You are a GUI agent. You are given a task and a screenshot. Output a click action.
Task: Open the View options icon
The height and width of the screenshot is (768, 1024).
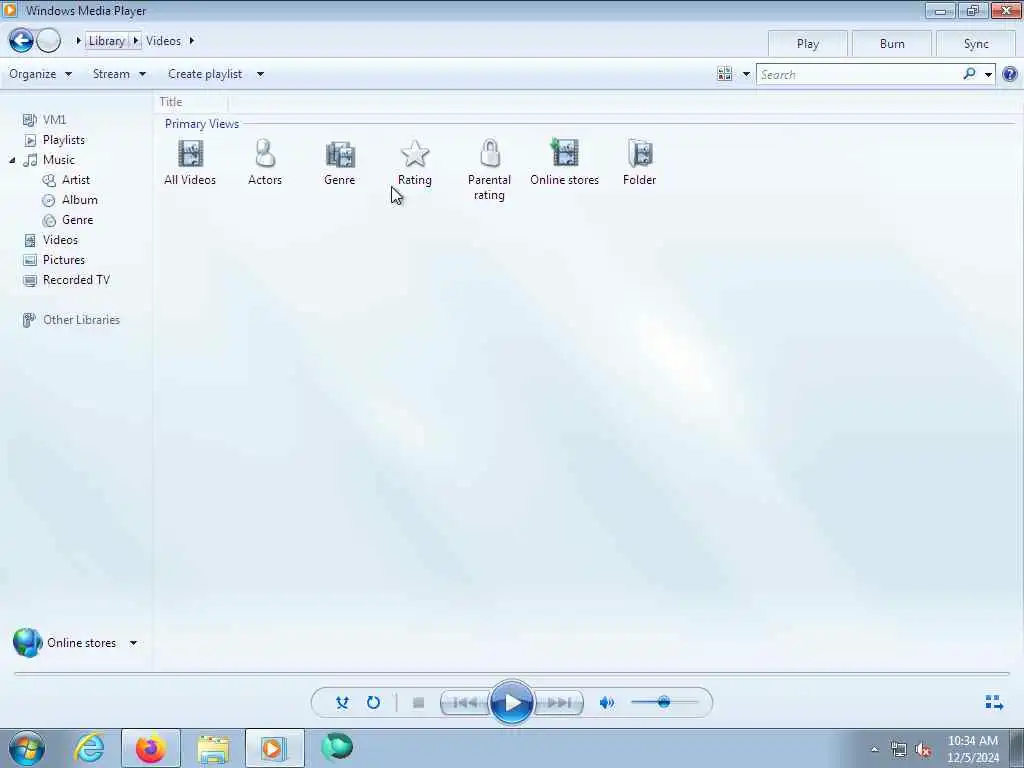pyautogui.click(x=724, y=74)
